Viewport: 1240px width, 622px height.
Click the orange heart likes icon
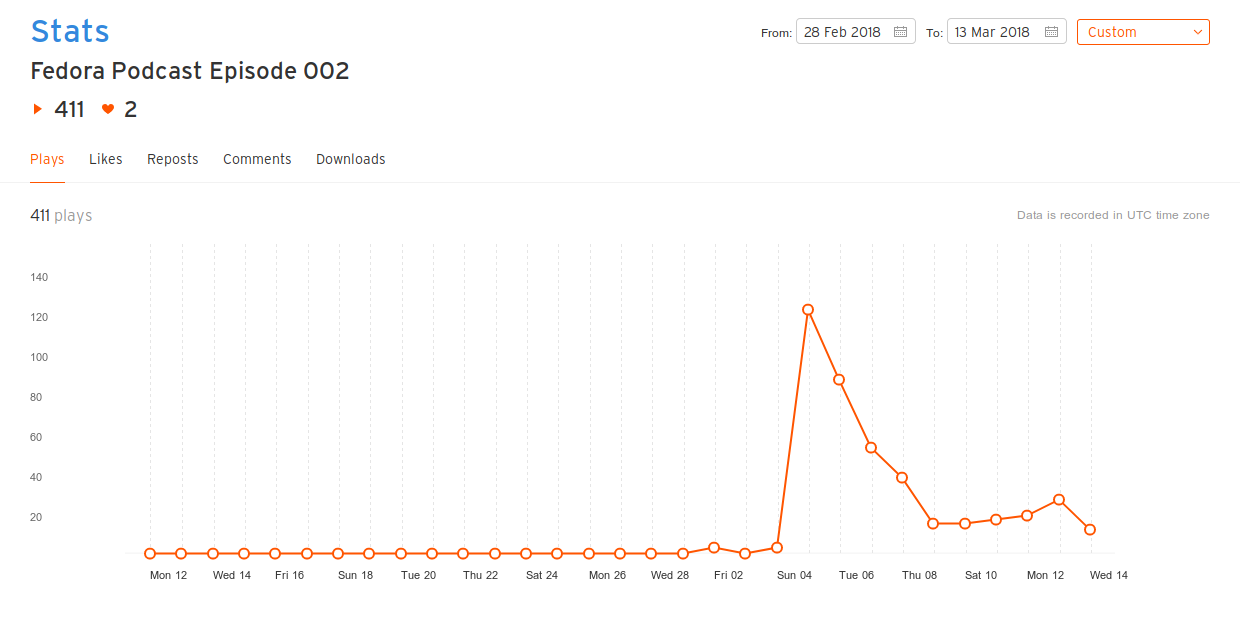tap(108, 109)
